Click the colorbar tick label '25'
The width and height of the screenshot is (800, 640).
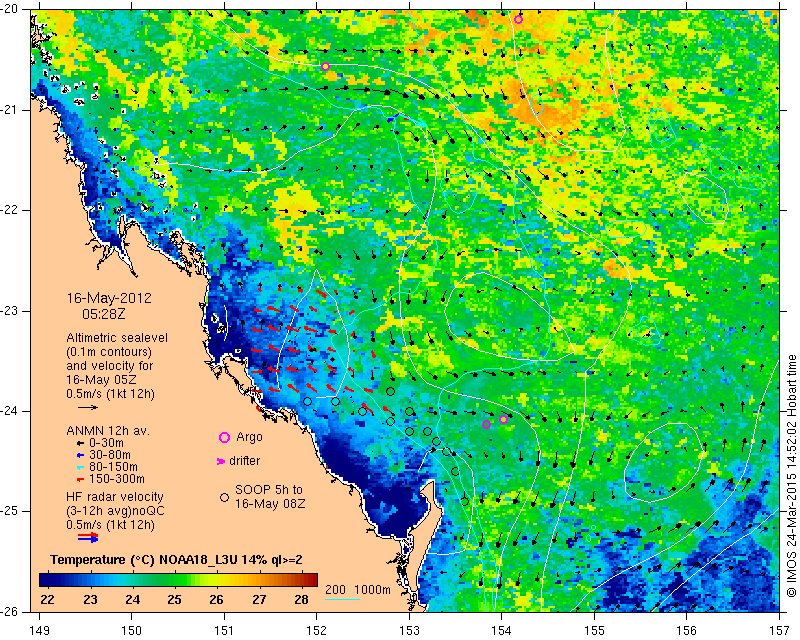(174, 599)
